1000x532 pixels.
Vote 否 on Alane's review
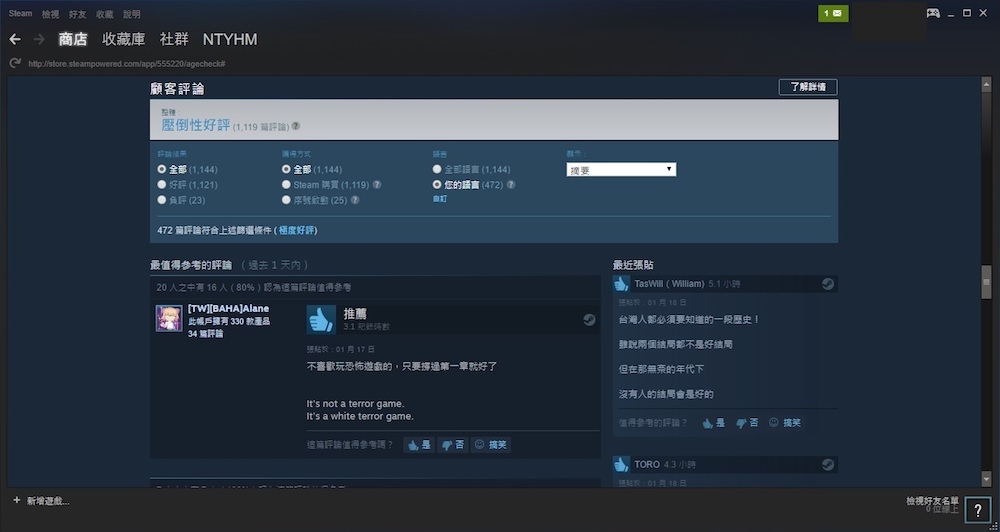[453, 445]
